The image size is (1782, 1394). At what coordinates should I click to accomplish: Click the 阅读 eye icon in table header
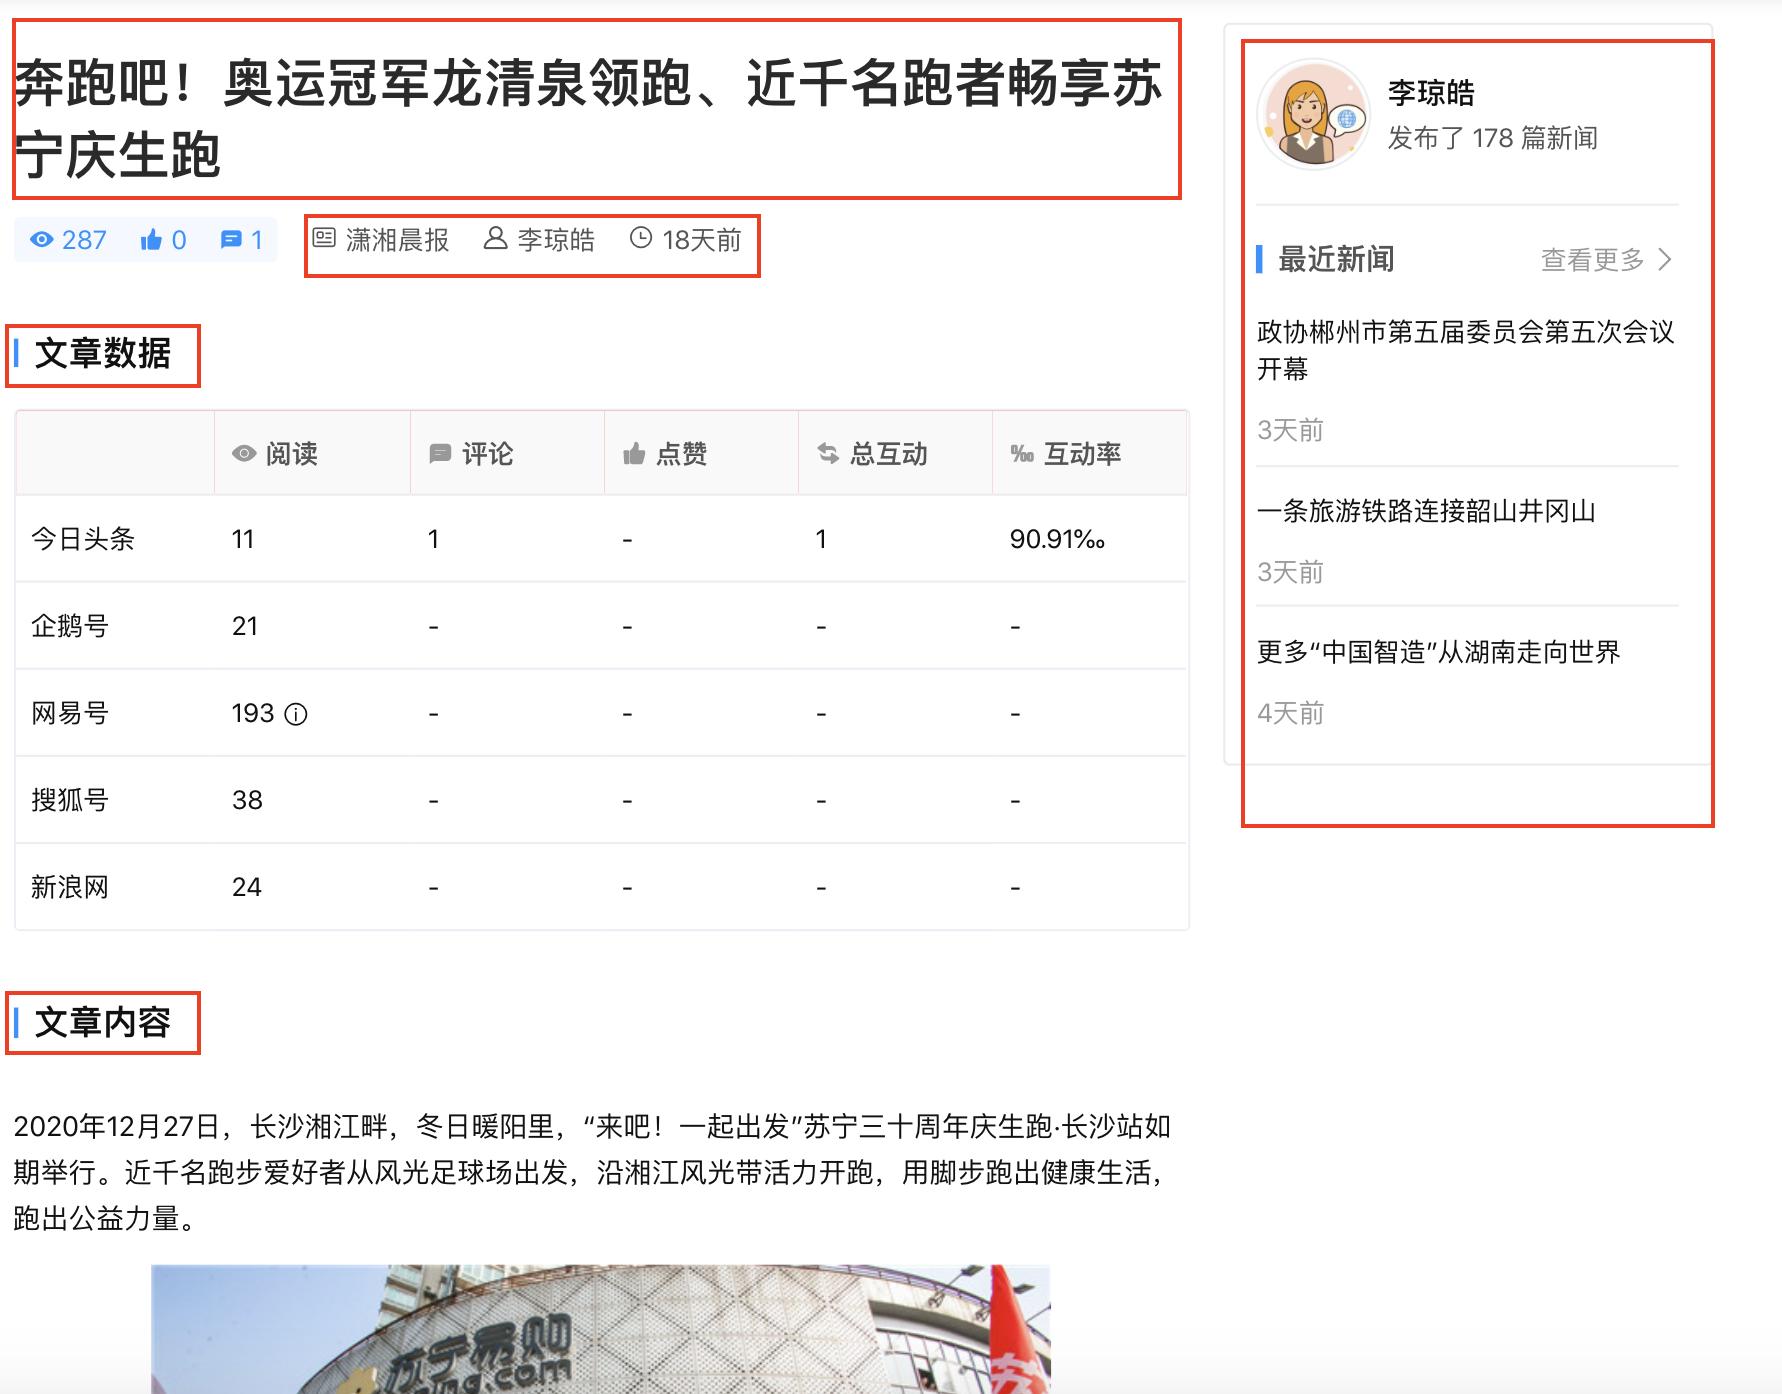coord(243,453)
